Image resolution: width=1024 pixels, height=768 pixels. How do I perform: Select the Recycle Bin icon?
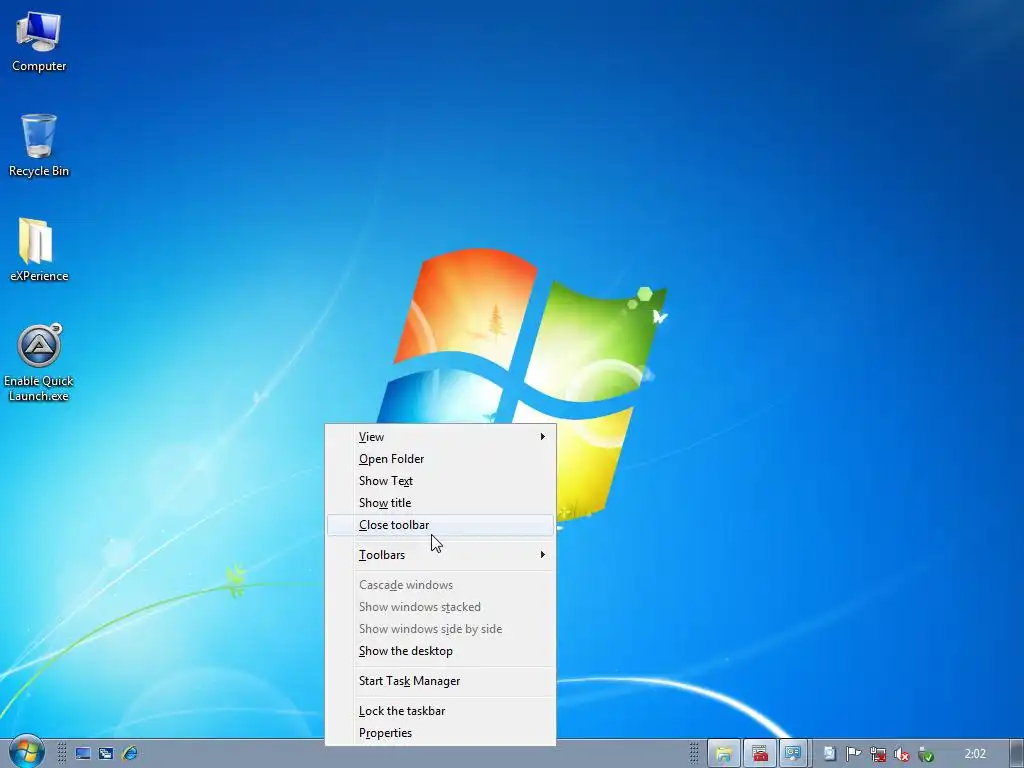(39, 145)
